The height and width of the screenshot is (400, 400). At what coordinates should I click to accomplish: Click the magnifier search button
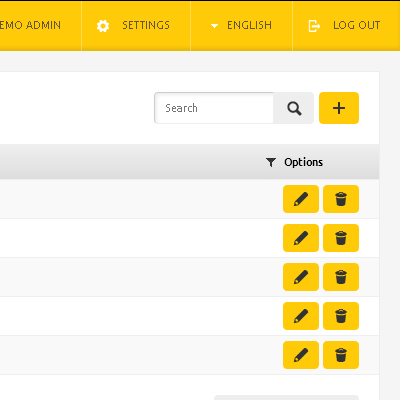pyautogui.click(x=294, y=108)
